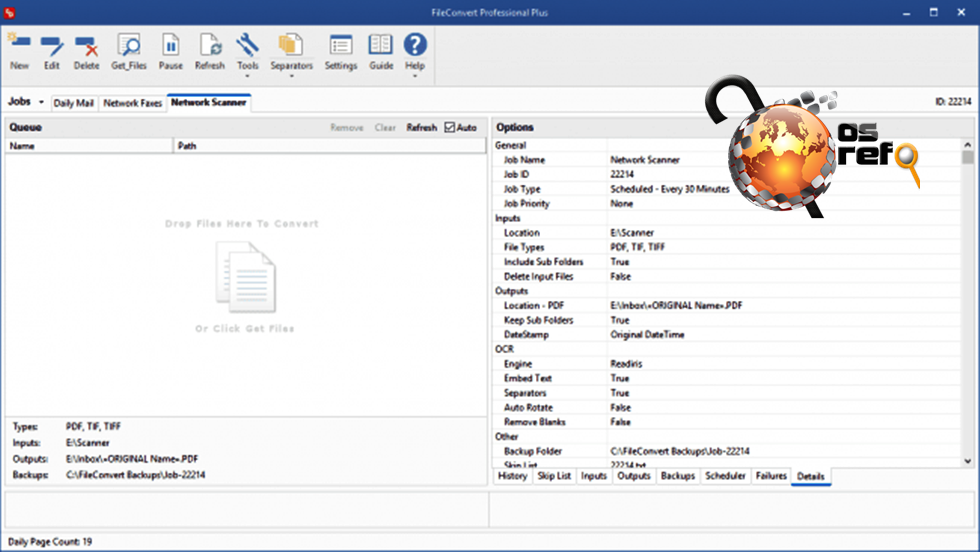The width and height of the screenshot is (980, 552).
Task: Click the Daily Page Count status text
Action: 50,541
